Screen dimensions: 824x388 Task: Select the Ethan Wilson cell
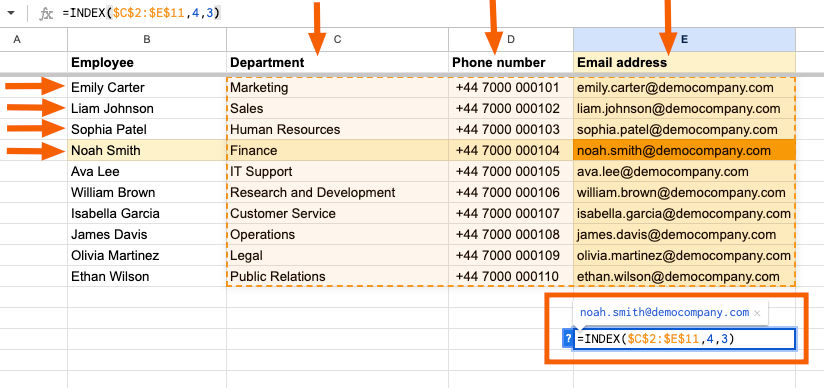(147, 277)
